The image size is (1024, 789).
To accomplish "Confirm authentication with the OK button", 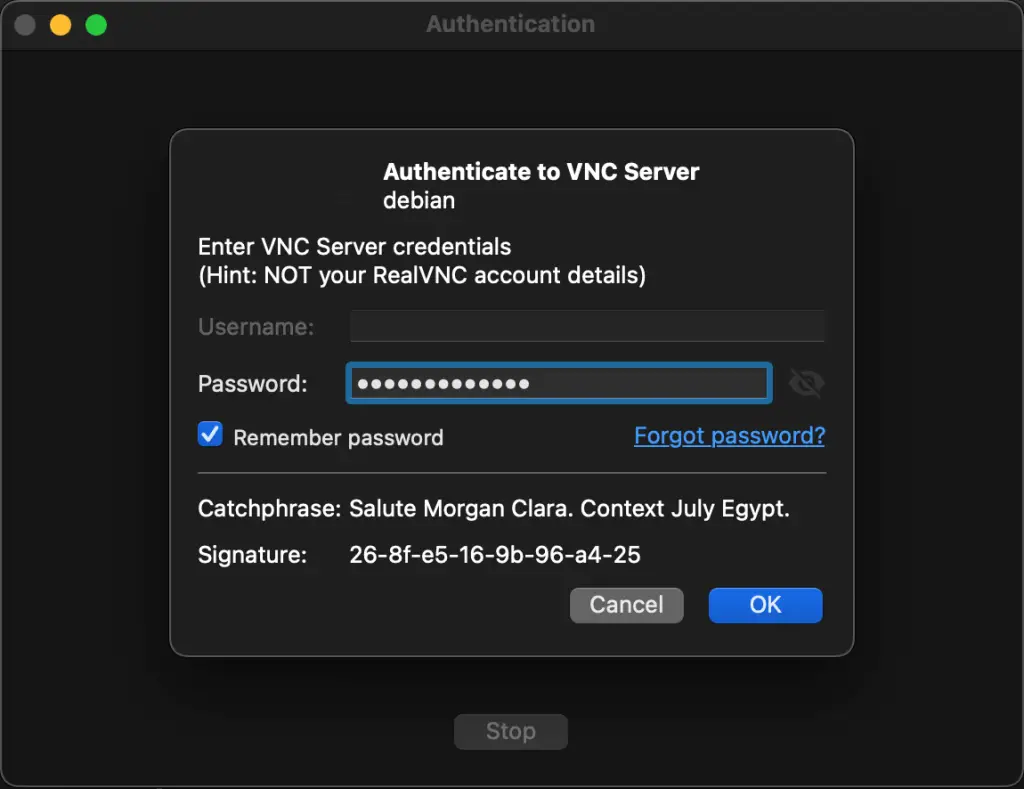I will pyautogui.click(x=765, y=605).
